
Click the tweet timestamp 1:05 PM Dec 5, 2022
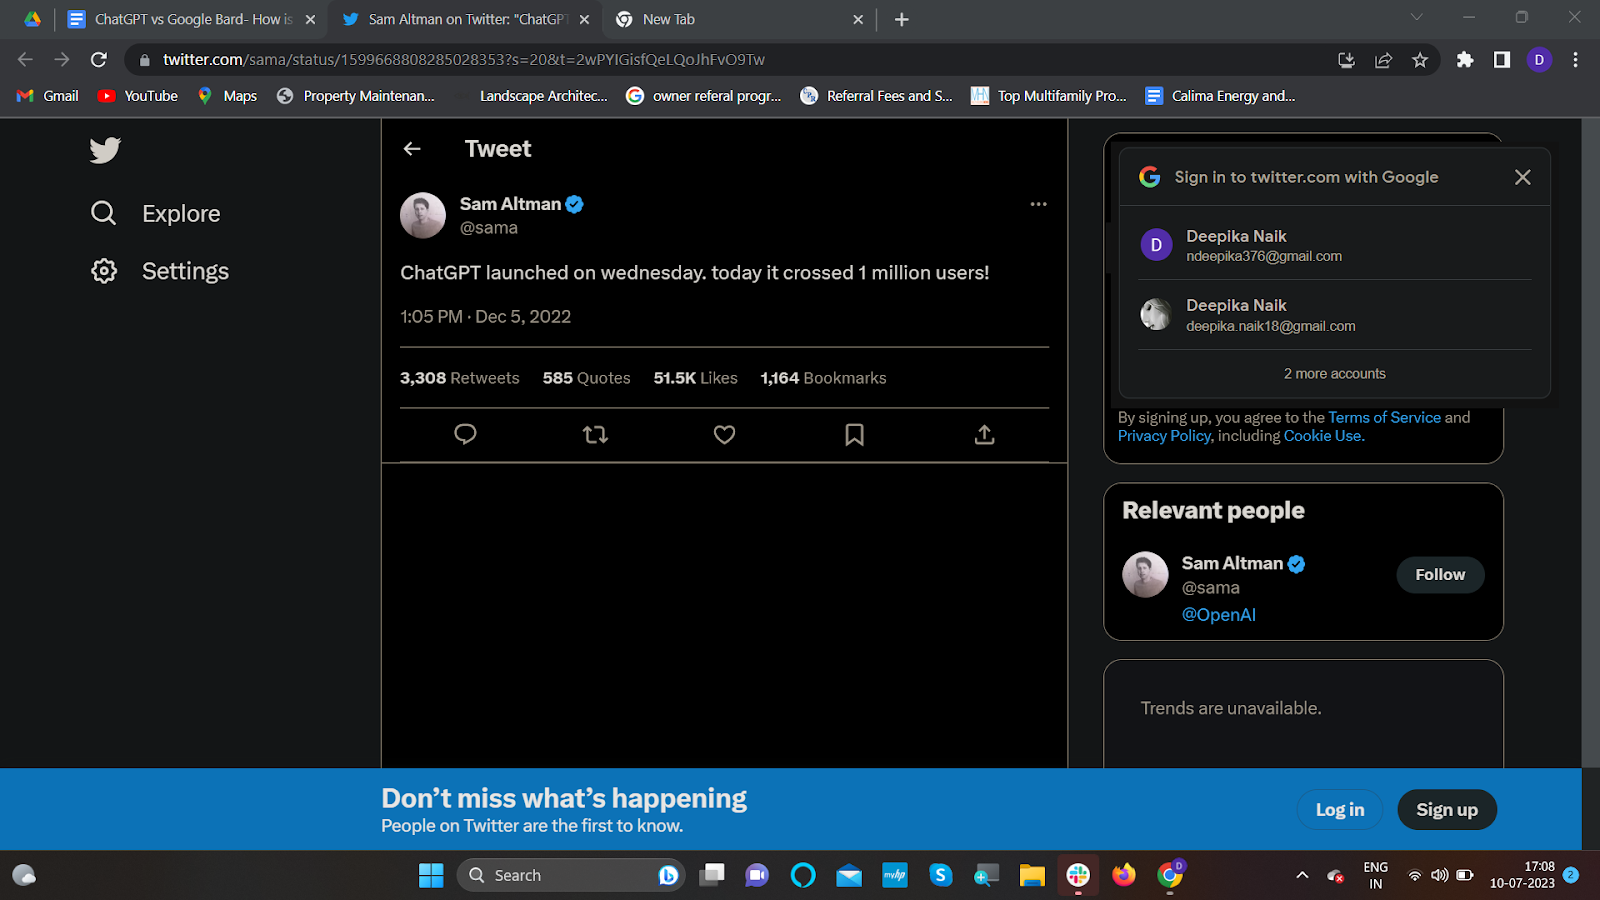coord(486,317)
